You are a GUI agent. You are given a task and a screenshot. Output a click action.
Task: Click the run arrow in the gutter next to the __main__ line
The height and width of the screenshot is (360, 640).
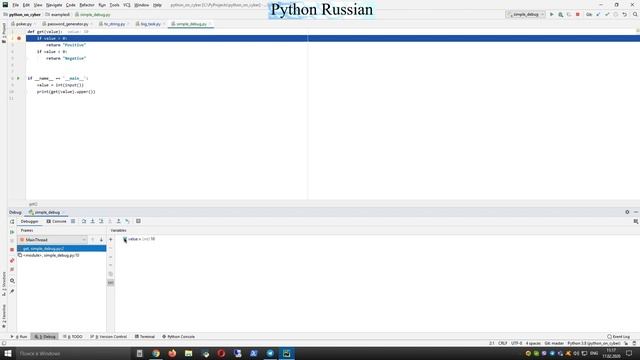click(18, 78)
